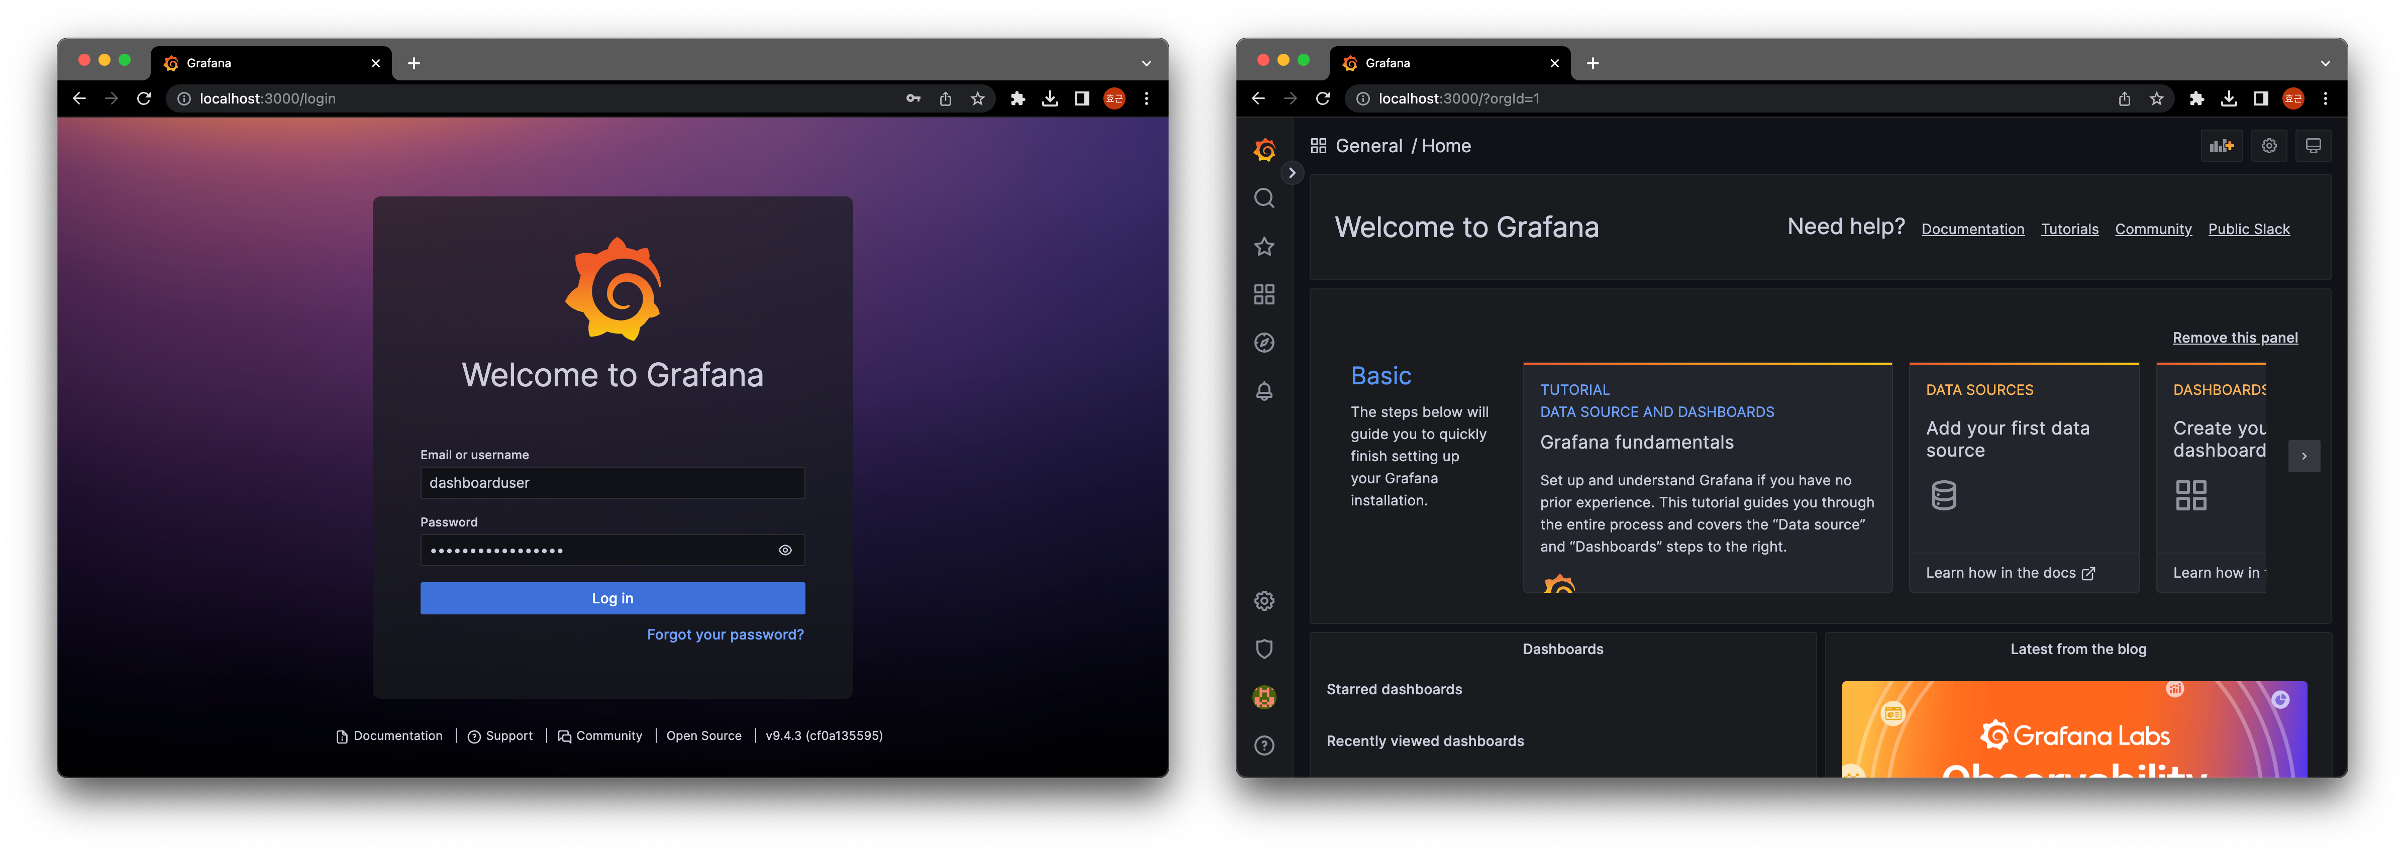Viewport: 2404px width, 852px height.
Task: Open the Explore compass icon in sidebar
Action: (1264, 342)
